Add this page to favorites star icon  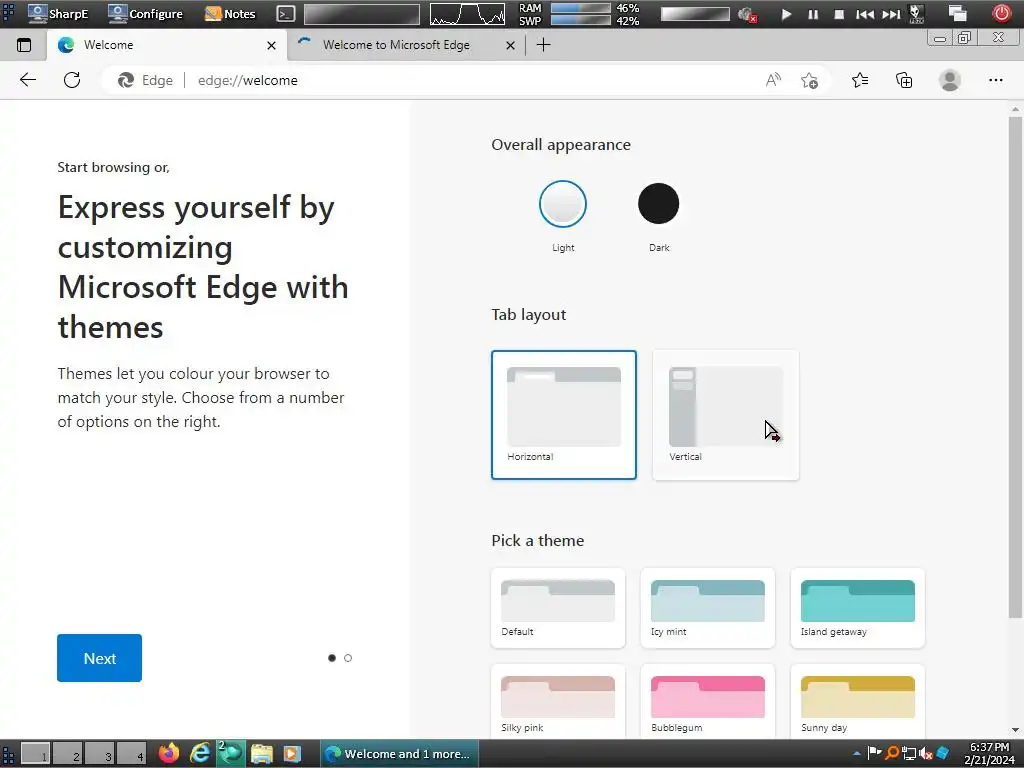[x=809, y=80]
